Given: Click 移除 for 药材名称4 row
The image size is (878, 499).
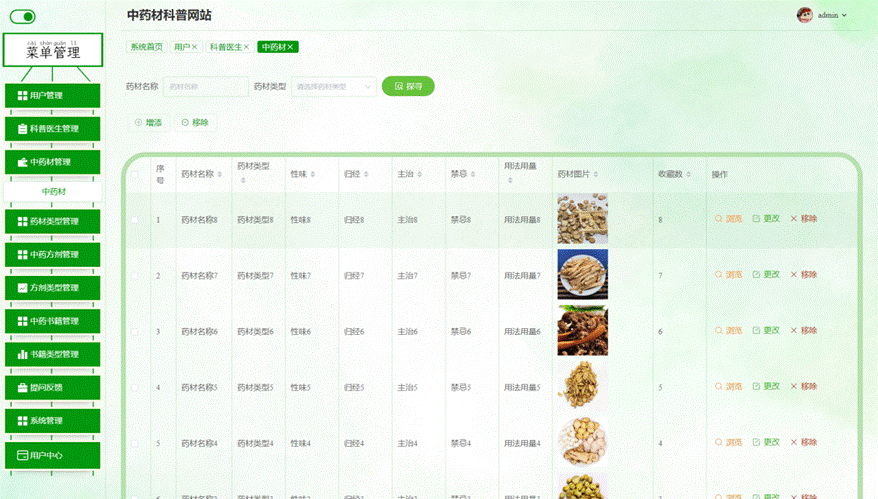Looking at the screenshot, I should click(804, 442).
